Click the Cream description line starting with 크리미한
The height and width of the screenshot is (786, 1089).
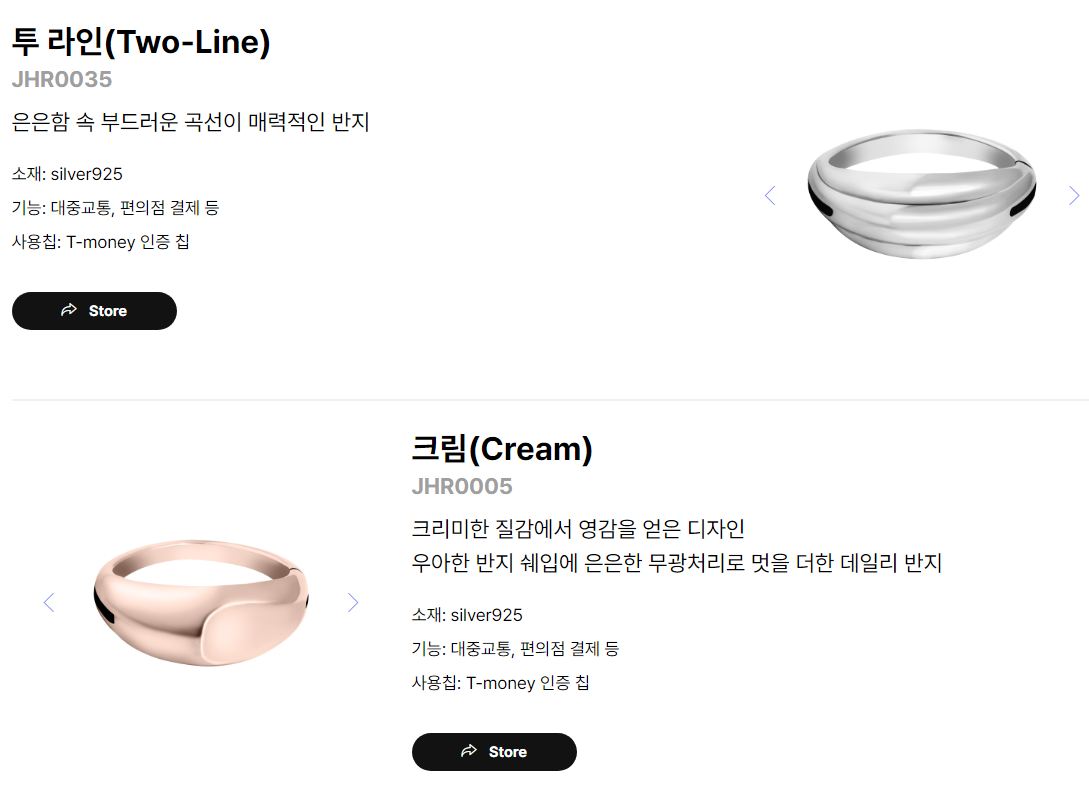coord(578,528)
